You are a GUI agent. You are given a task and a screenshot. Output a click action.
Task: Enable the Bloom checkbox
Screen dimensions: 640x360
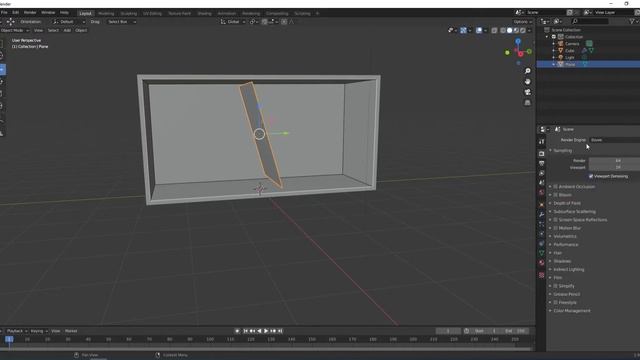(x=556, y=195)
